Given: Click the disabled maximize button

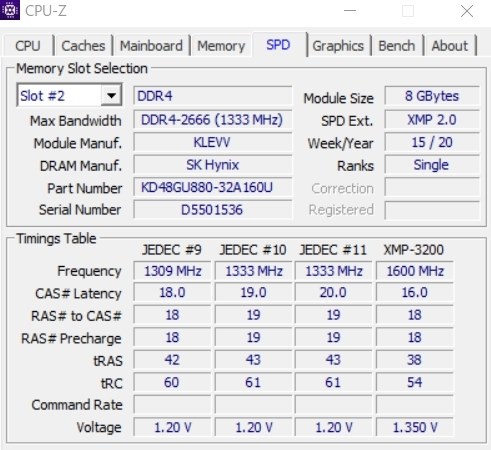Looking at the screenshot, I should (408, 11).
